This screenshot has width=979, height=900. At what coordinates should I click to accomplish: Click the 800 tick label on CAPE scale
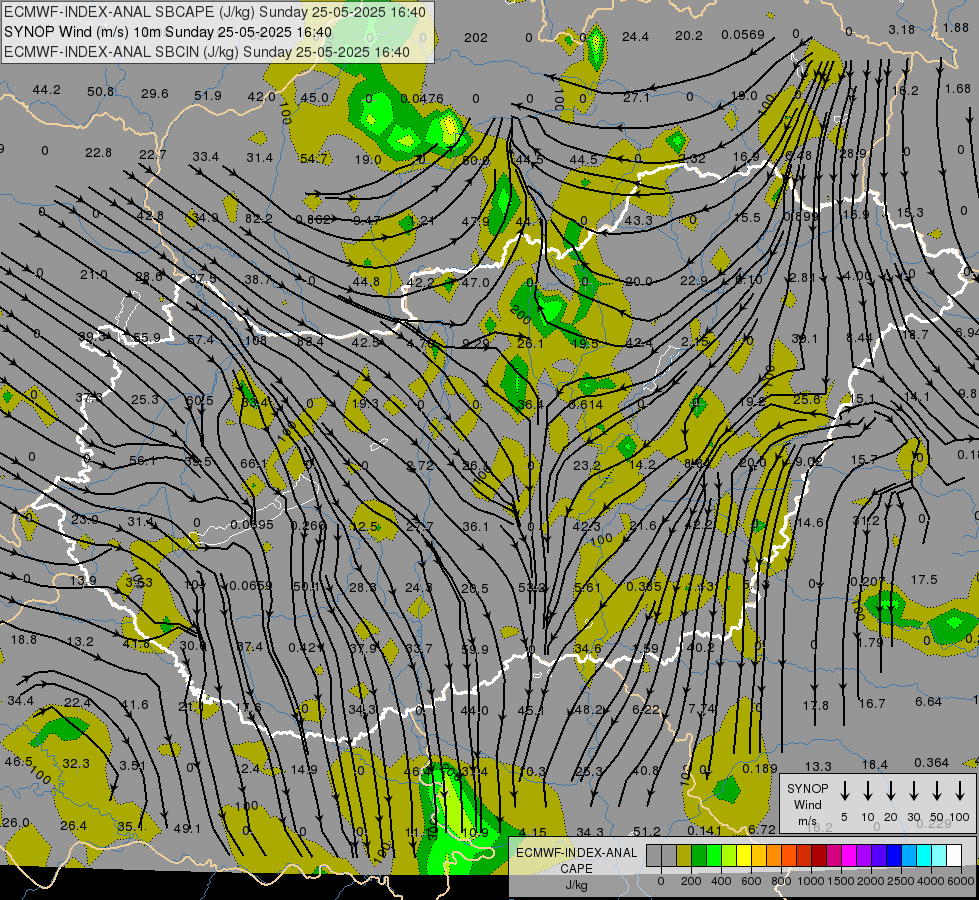tap(781, 881)
